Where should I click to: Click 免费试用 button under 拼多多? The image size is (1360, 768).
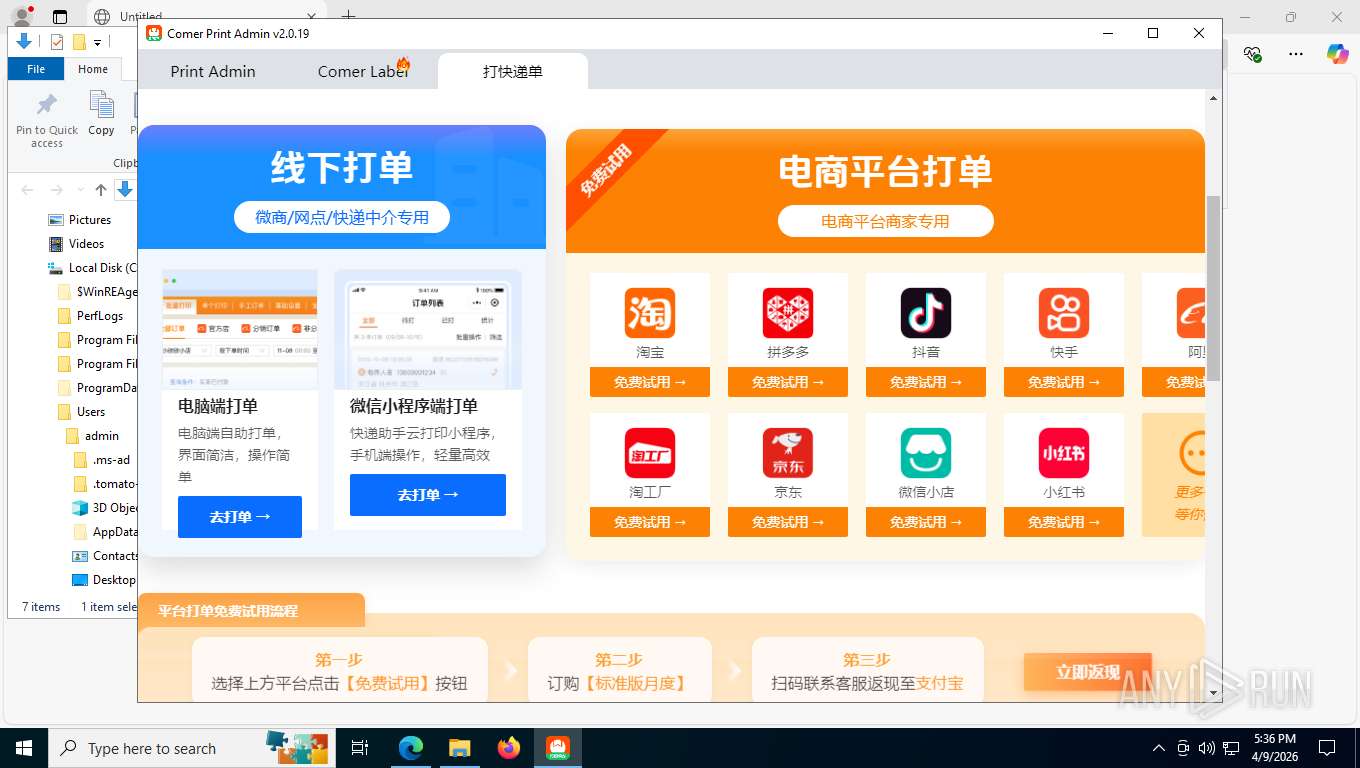tap(788, 382)
